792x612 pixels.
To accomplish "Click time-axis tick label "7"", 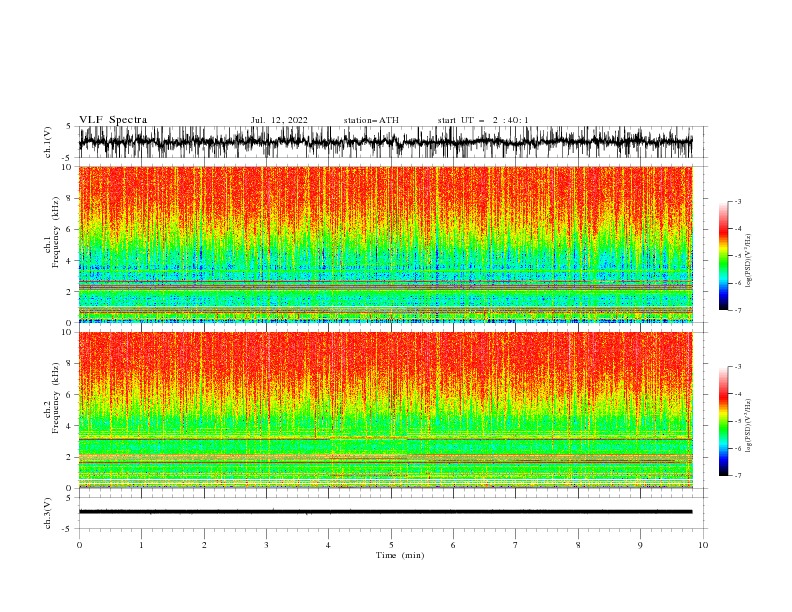I will pos(516,545).
